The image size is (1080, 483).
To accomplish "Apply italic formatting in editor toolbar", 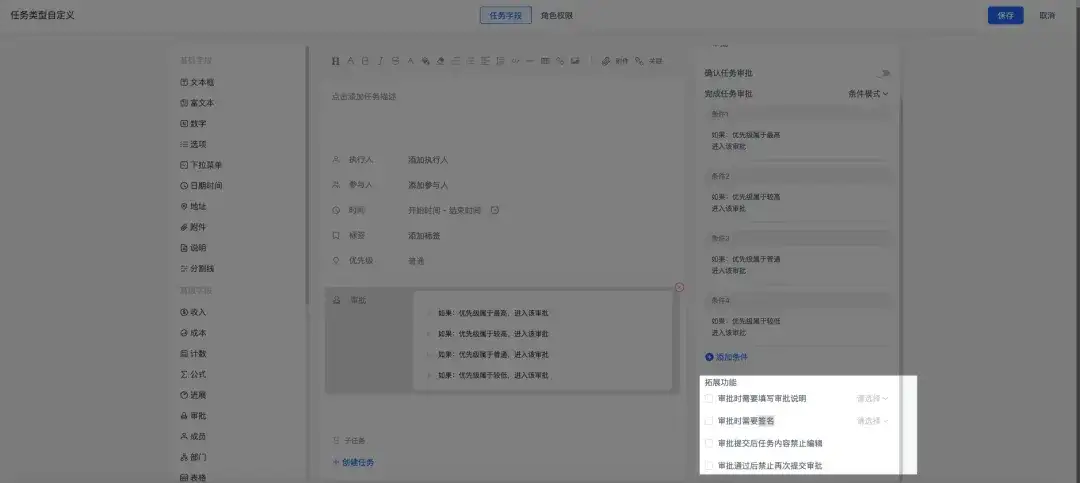I will click(380, 61).
